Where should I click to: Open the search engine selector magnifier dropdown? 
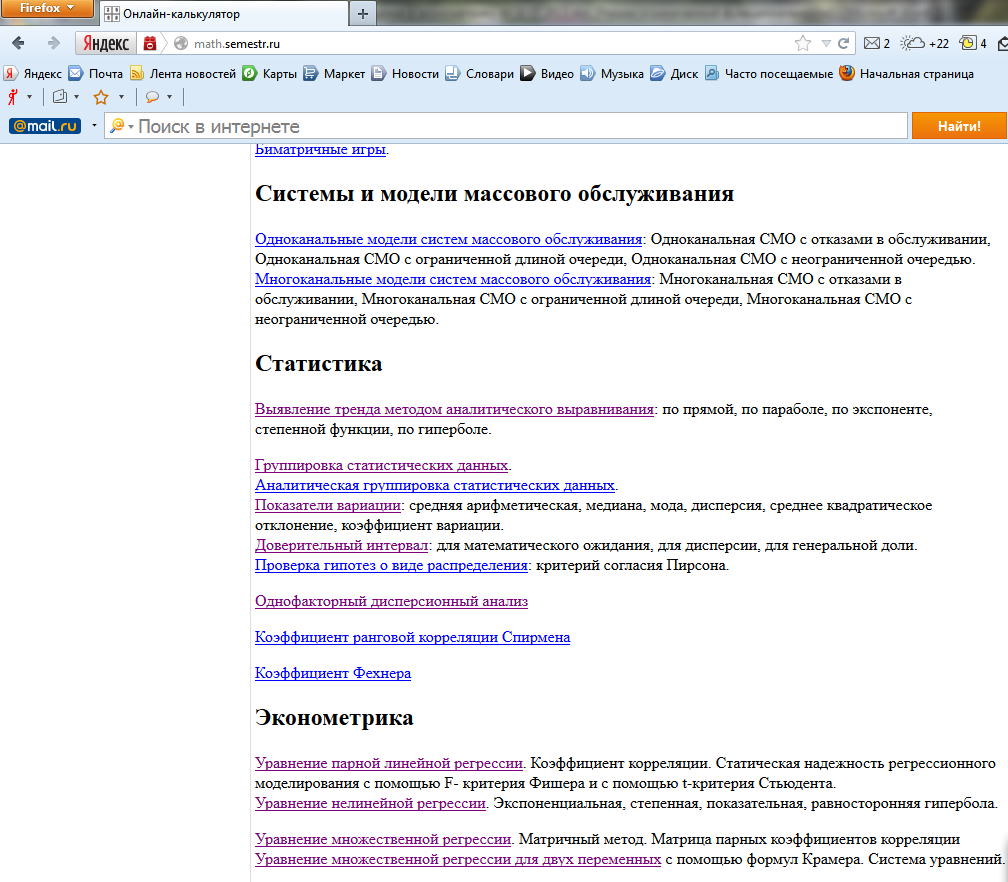coord(121,126)
